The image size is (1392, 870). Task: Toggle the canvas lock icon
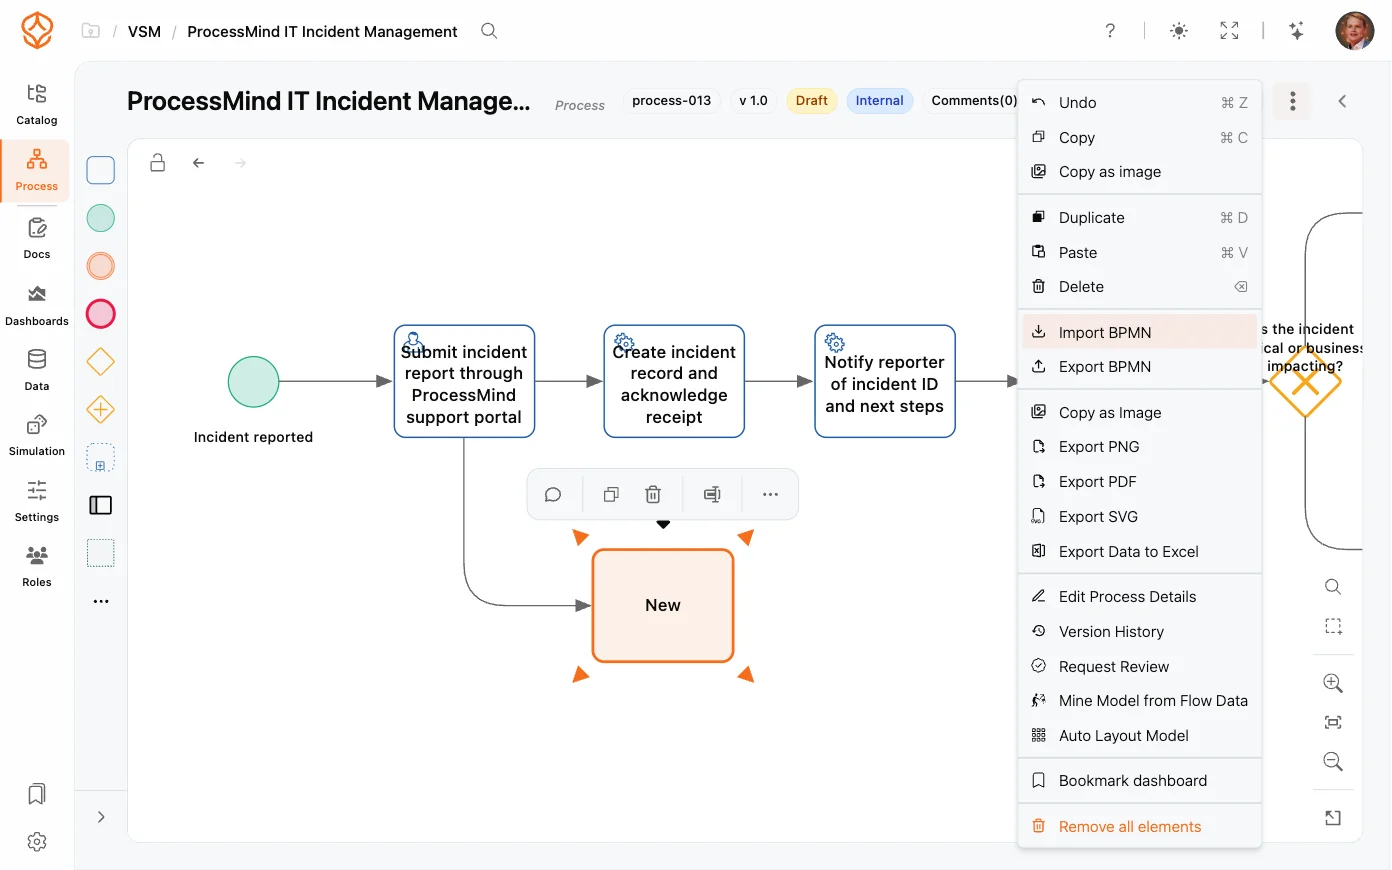[158, 163]
